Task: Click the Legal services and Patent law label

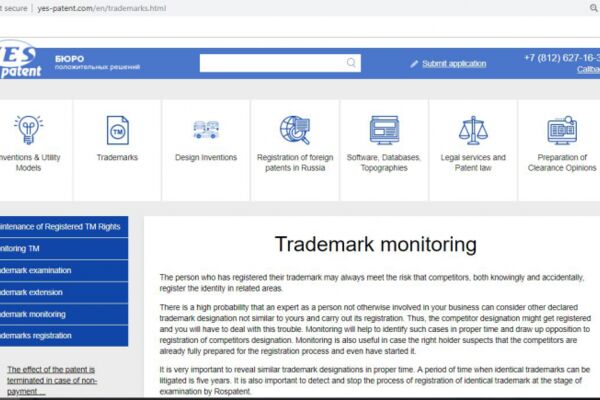Action: click(x=473, y=163)
